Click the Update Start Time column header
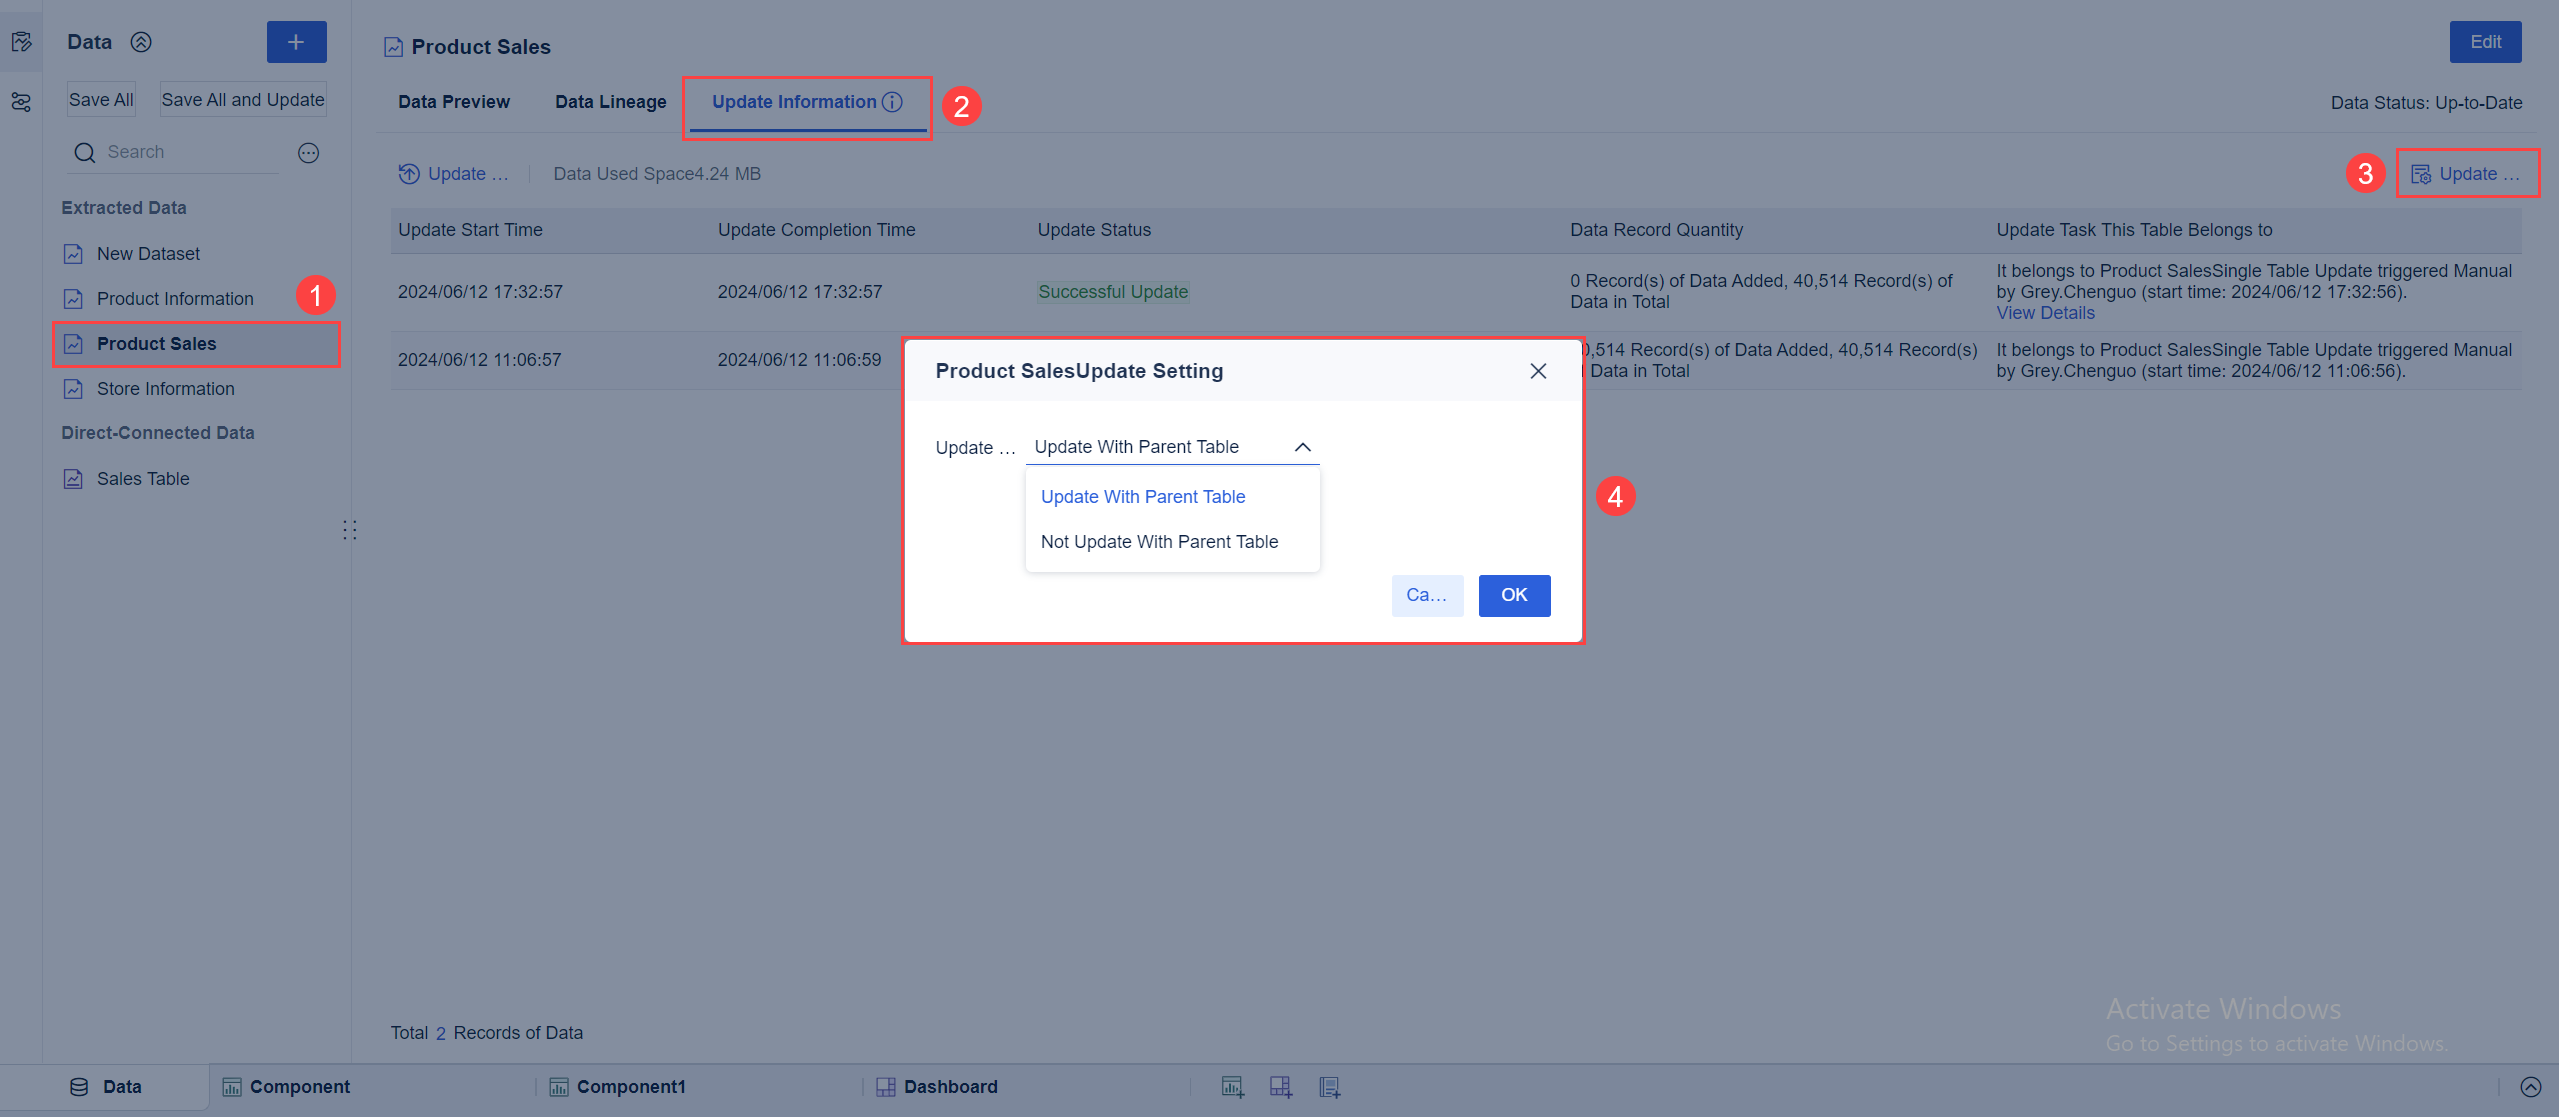This screenshot has width=2559, height=1117. (470, 230)
